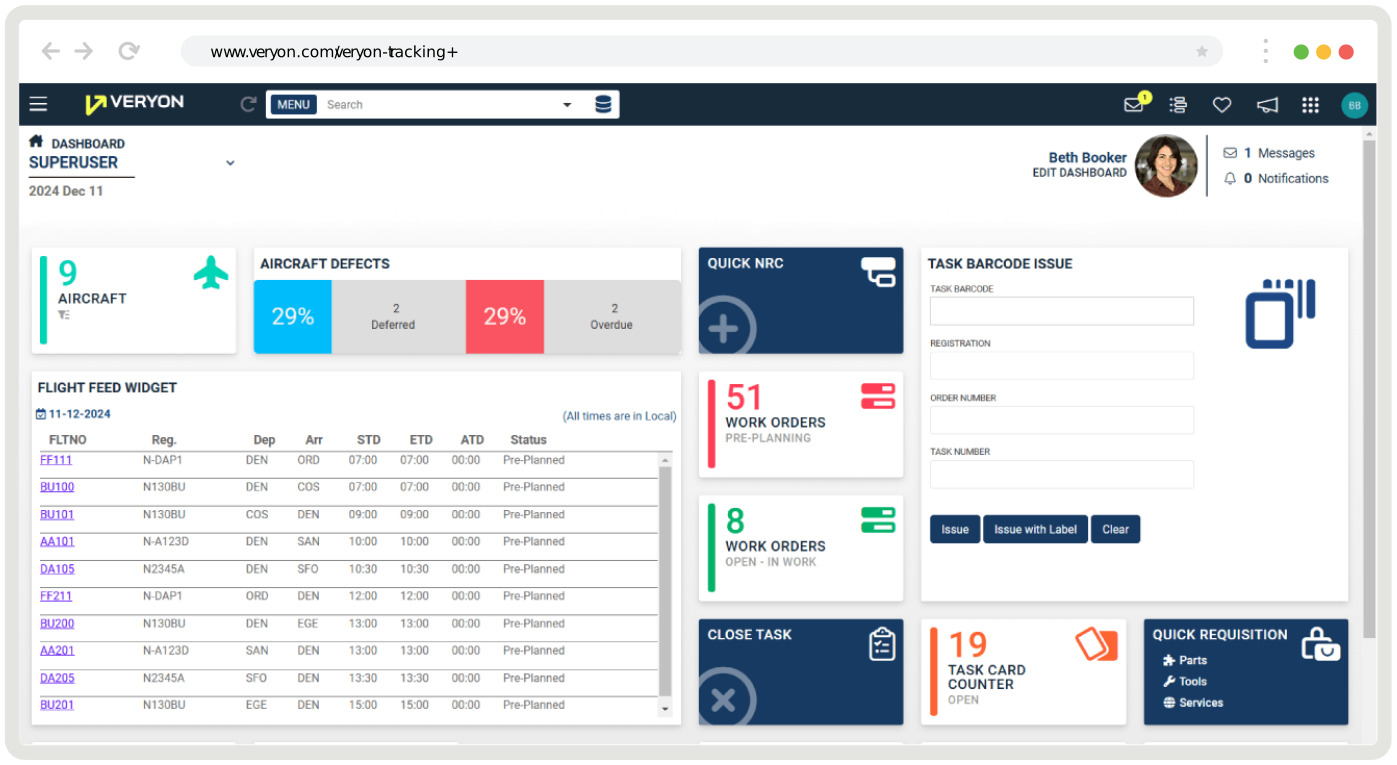Click the green work orders in-work icon

[x=878, y=520]
